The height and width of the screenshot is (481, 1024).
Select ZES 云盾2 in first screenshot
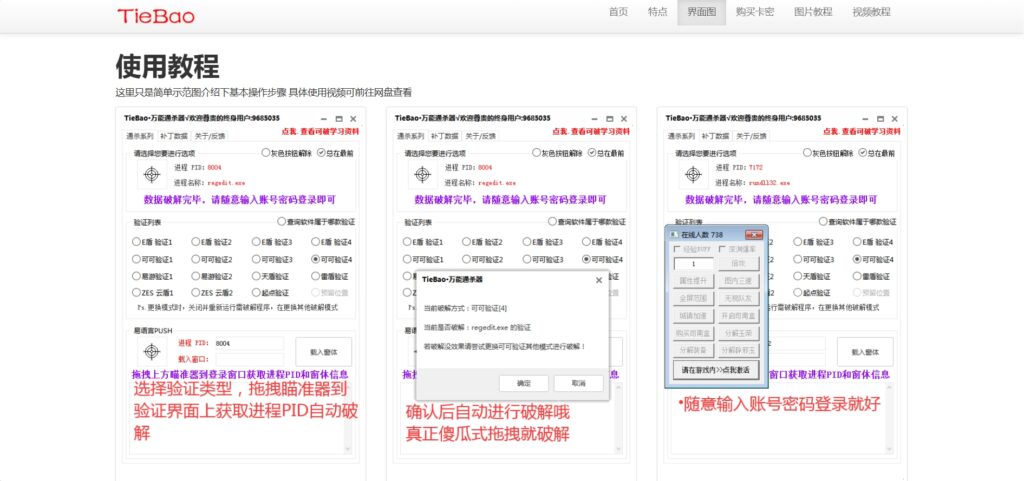(212, 292)
